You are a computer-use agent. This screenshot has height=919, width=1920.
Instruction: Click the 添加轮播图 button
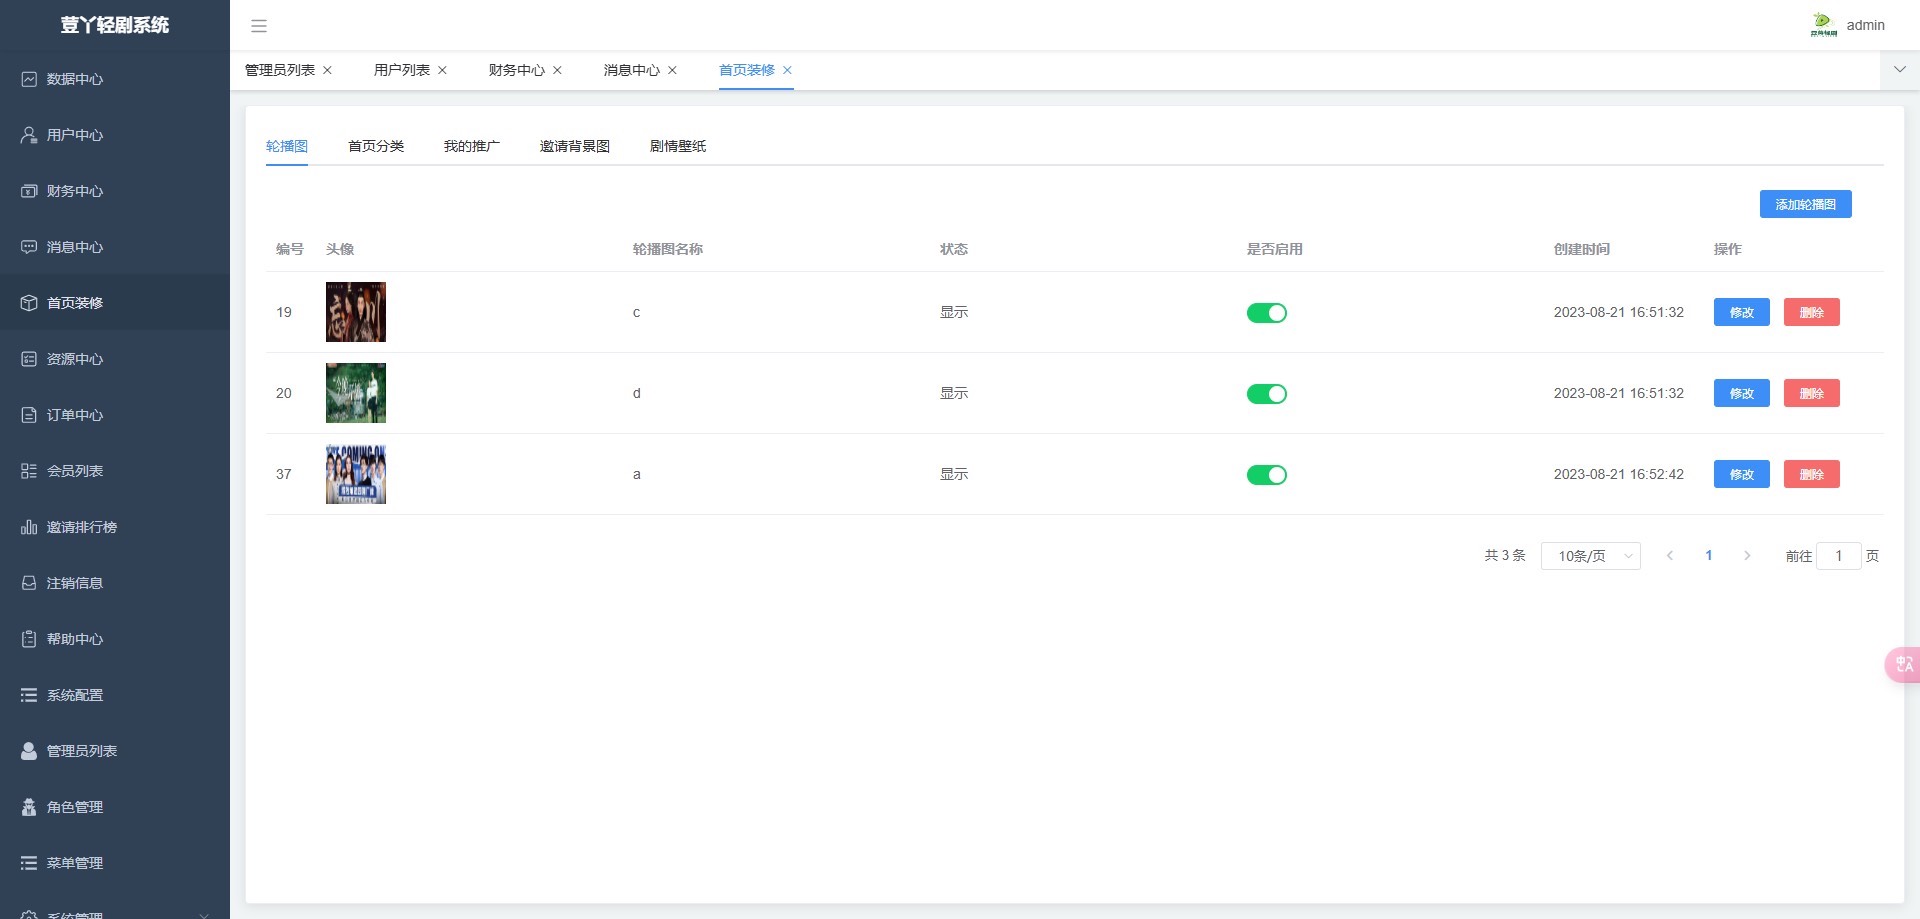coord(1805,204)
